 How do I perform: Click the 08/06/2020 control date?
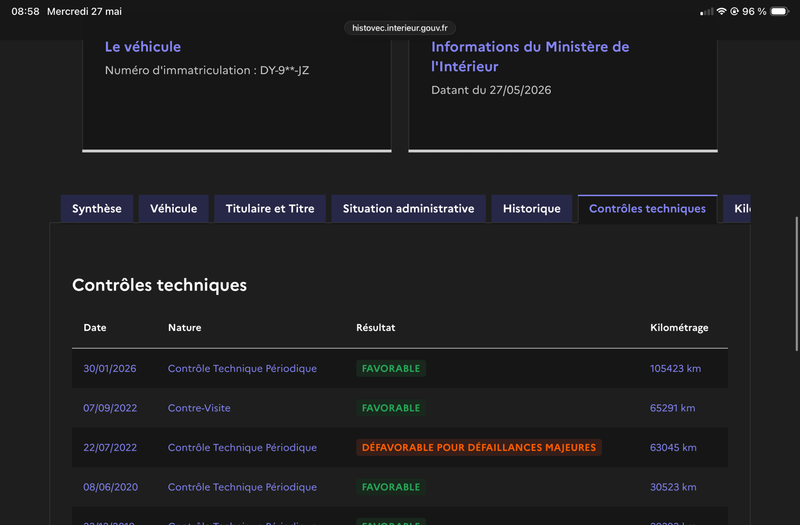[x=110, y=487]
